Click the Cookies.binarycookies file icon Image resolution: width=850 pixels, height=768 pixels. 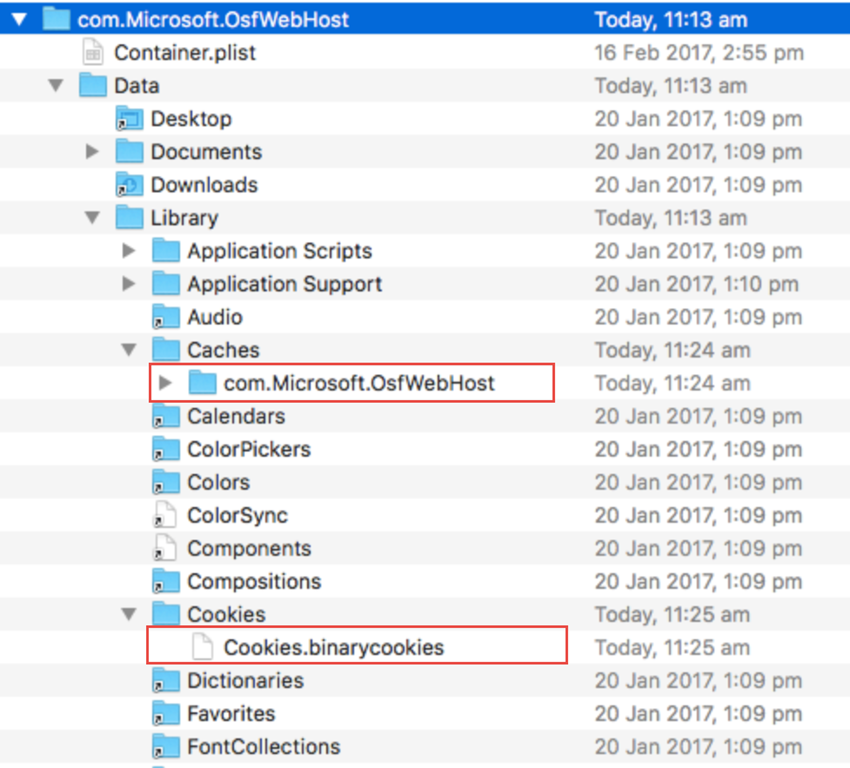[x=202, y=647]
